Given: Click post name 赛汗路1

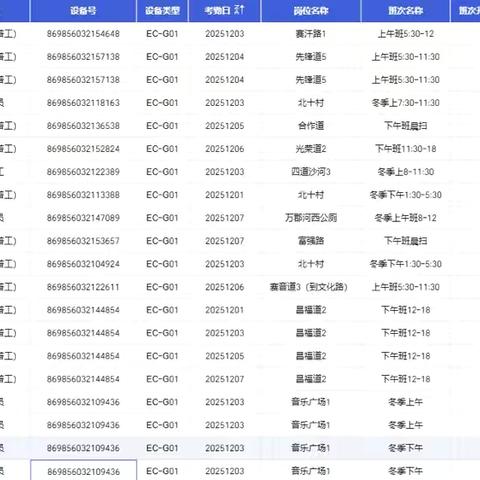Looking at the screenshot, I should pyautogui.click(x=311, y=34).
